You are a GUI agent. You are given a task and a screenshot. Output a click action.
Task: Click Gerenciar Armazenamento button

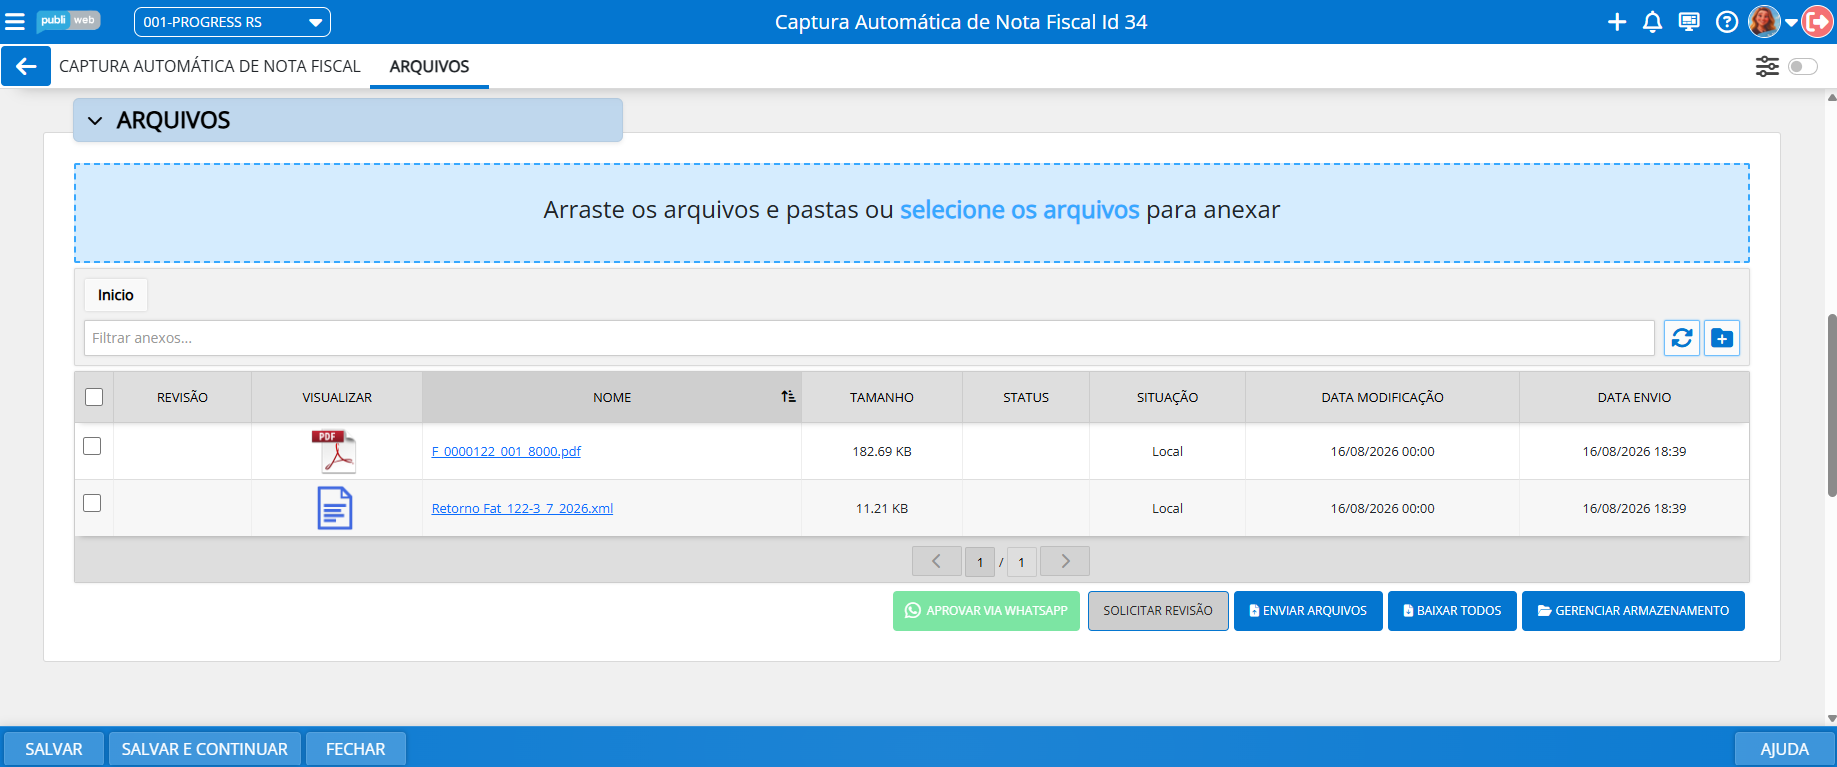pyautogui.click(x=1633, y=611)
